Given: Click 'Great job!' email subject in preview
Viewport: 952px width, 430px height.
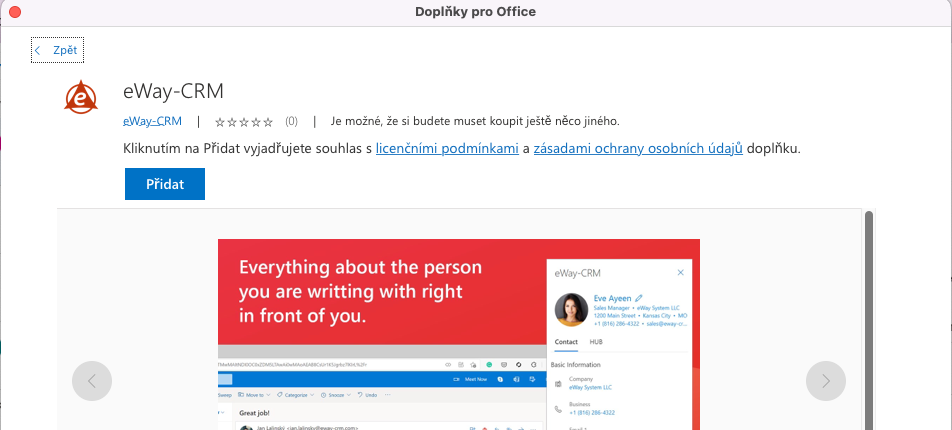Looking at the screenshot, I should pyautogui.click(x=256, y=413).
